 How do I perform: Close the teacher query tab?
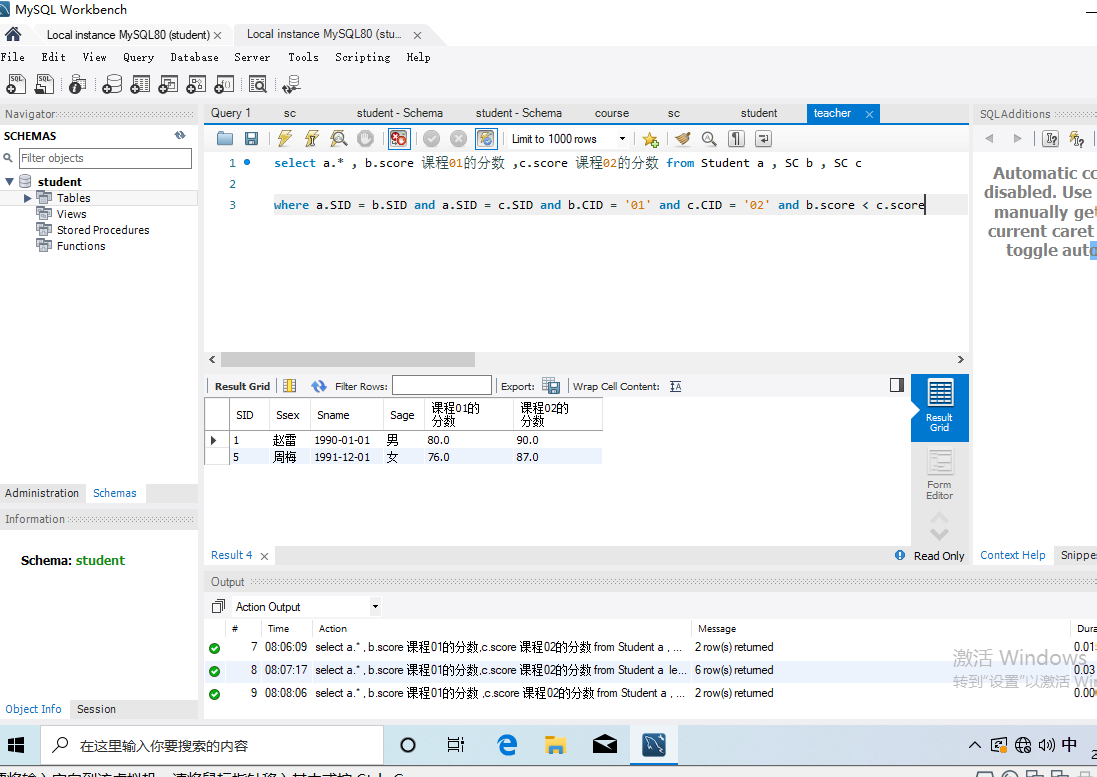pyautogui.click(x=869, y=114)
